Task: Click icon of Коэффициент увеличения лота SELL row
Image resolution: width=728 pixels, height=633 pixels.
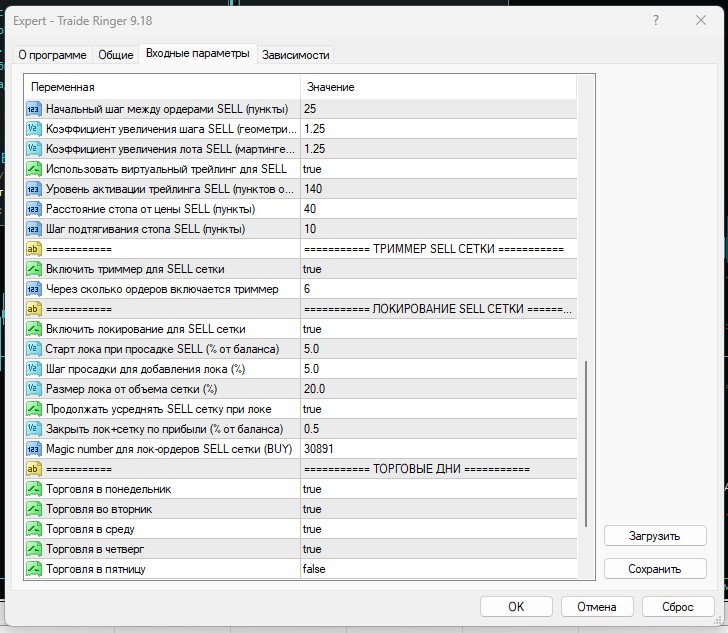Action: (x=34, y=149)
